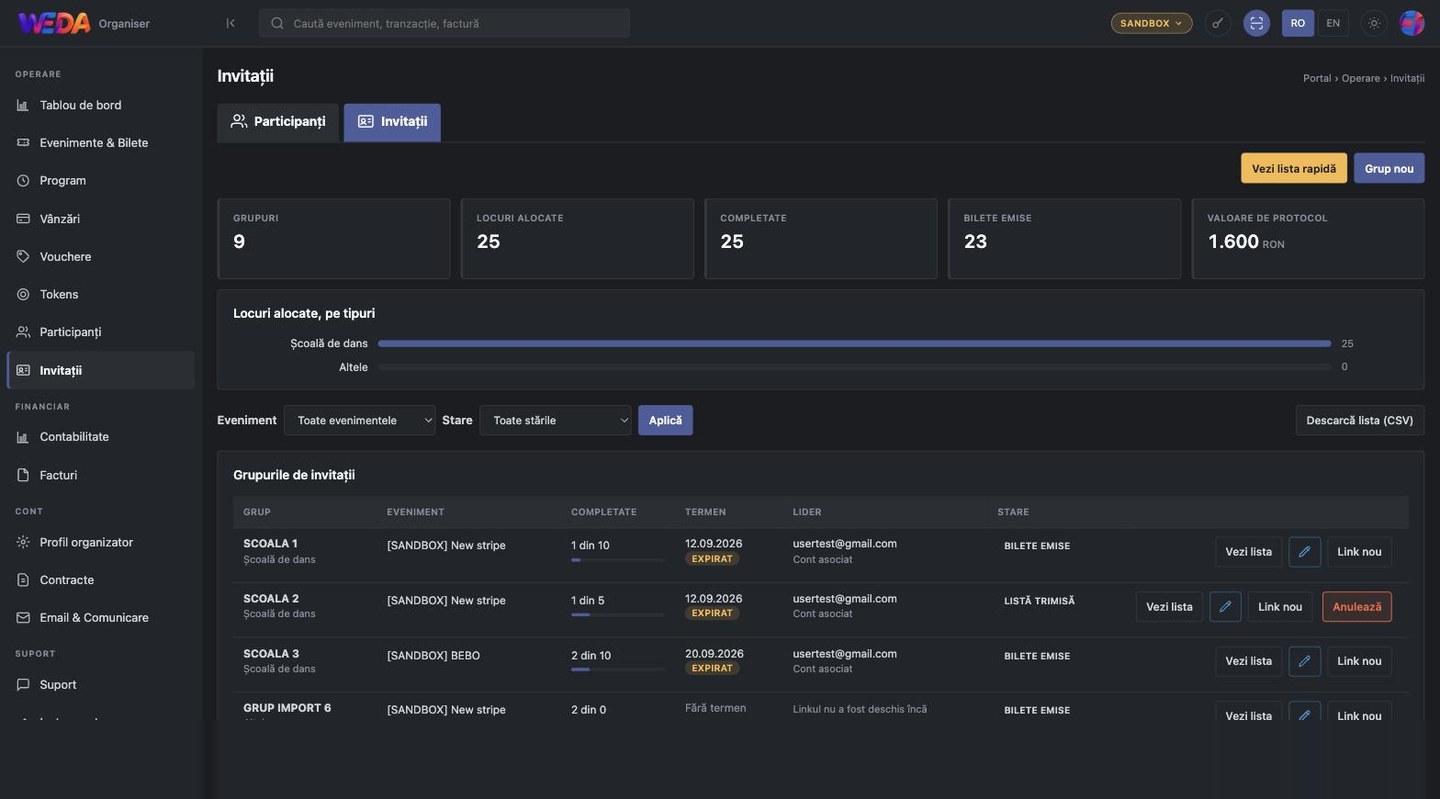The height and width of the screenshot is (799, 1440).
Task: Open Contracte in the sidebar
Action: click(x=100, y=580)
